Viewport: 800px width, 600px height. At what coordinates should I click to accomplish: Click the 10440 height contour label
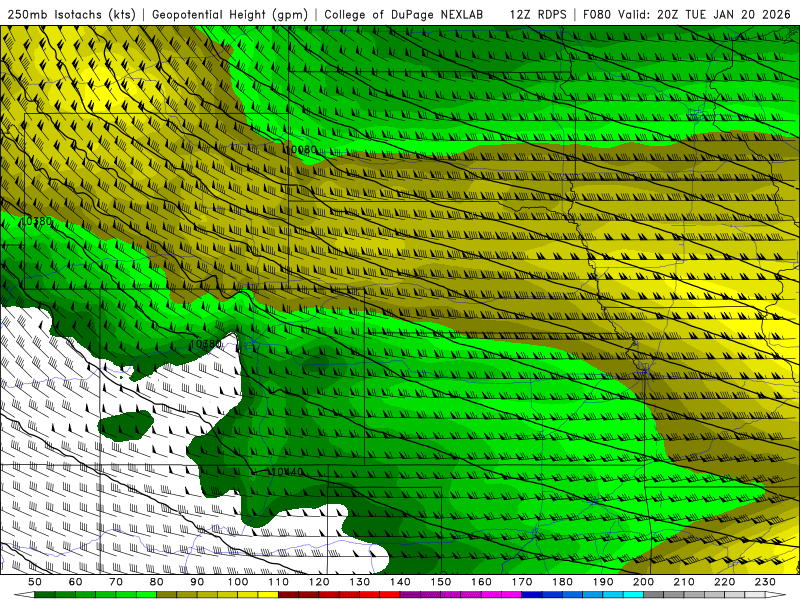(x=287, y=471)
